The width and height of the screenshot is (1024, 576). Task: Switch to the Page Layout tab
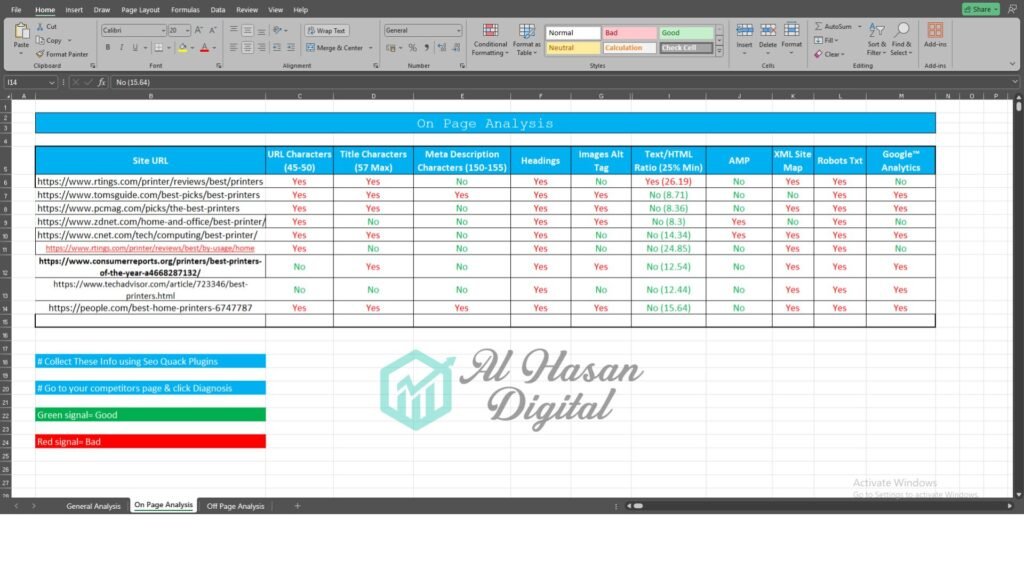point(140,10)
